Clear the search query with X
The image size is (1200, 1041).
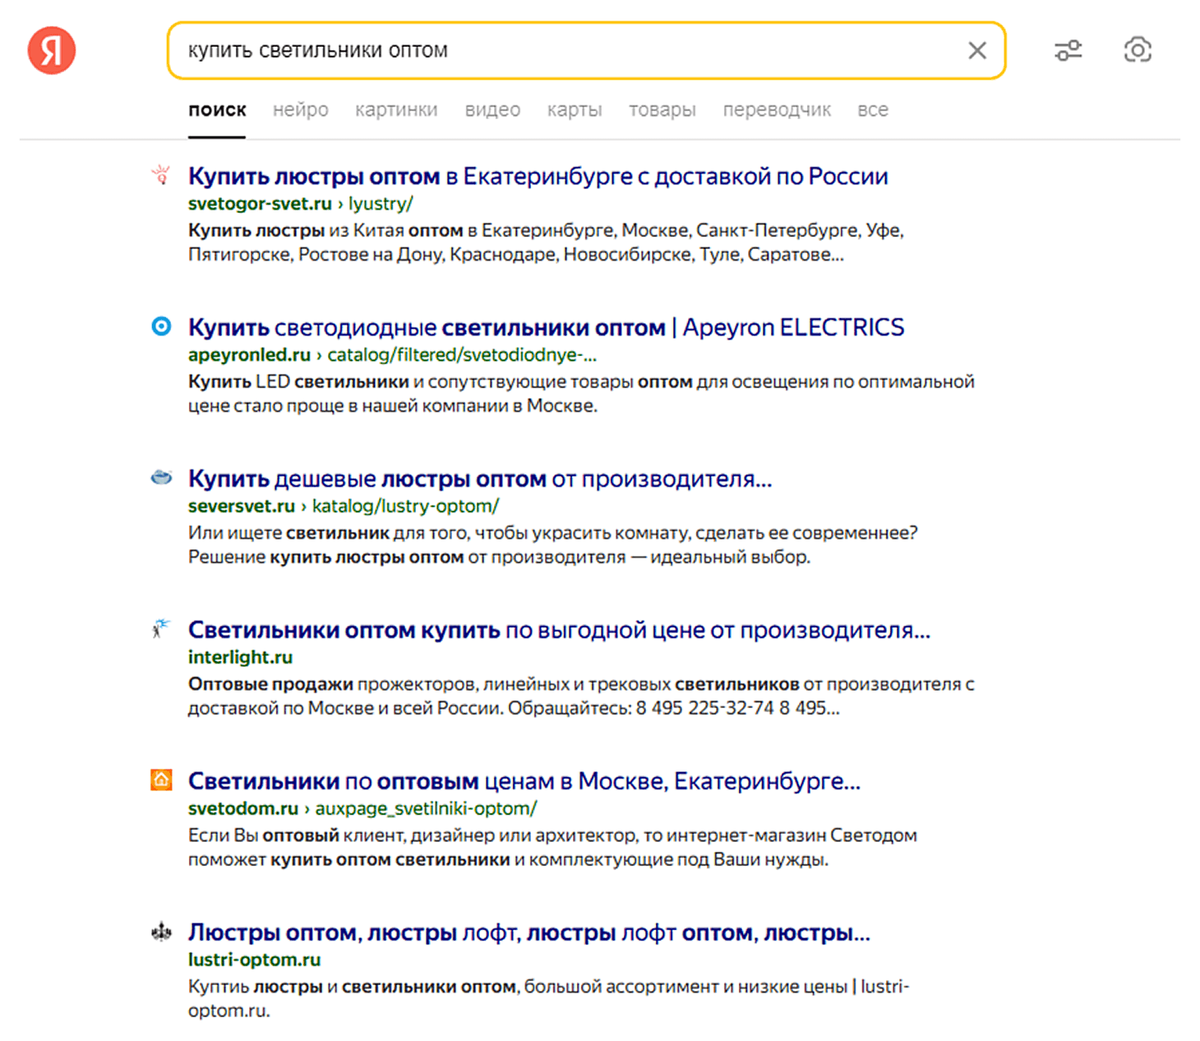click(x=977, y=50)
